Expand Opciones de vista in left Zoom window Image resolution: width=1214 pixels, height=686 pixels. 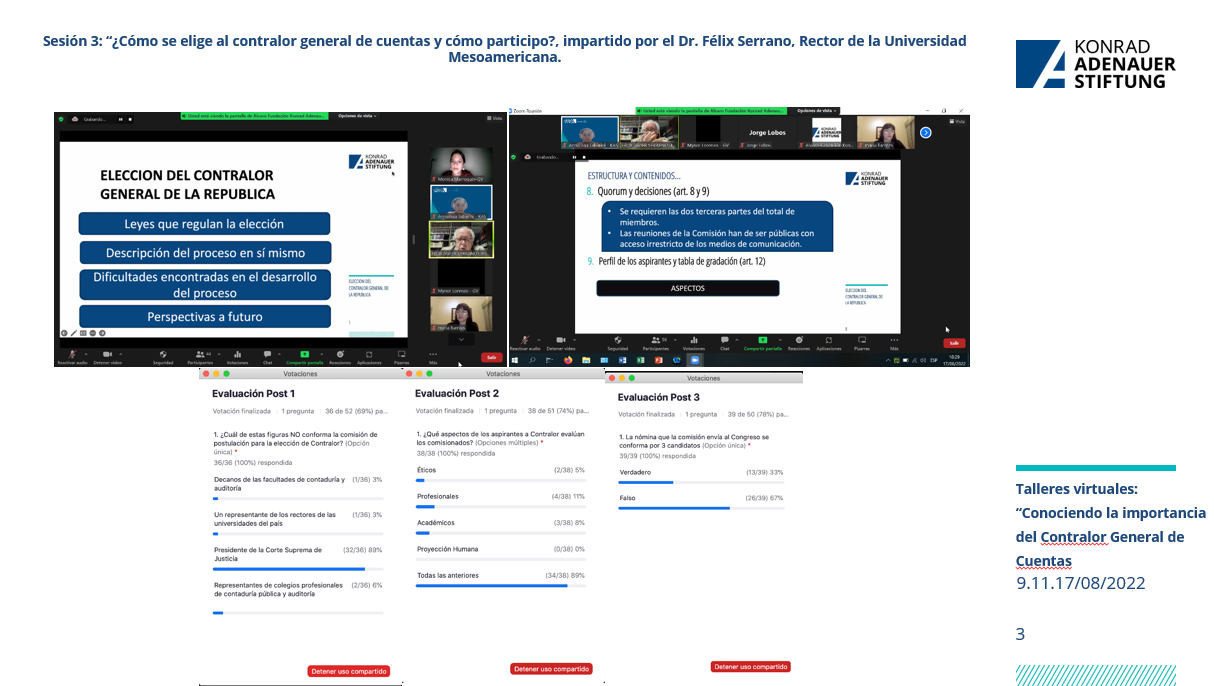pyautogui.click(x=357, y=116)
